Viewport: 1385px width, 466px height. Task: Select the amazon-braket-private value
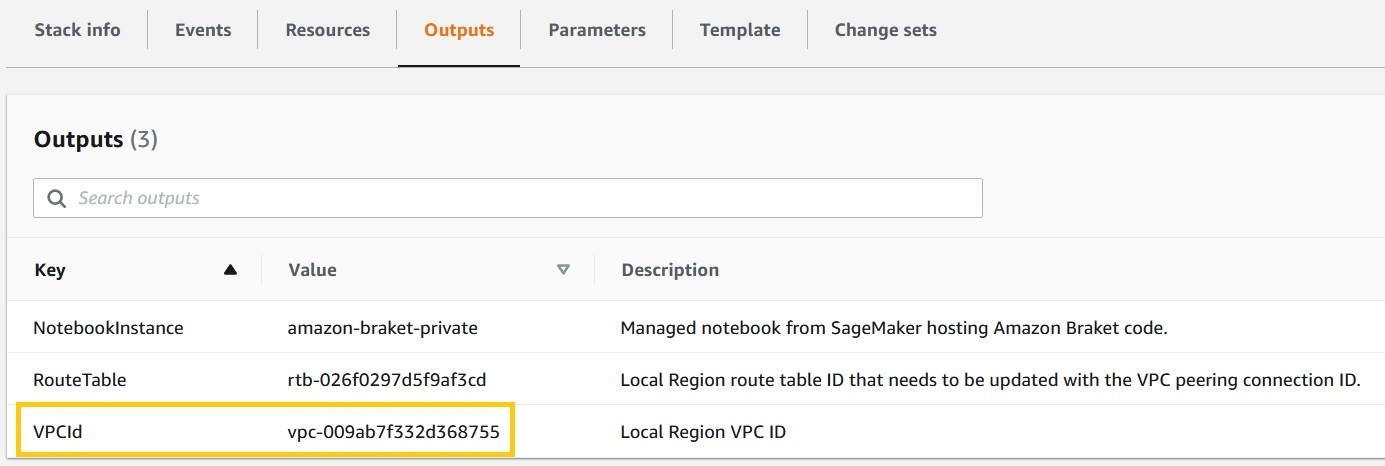383,327
